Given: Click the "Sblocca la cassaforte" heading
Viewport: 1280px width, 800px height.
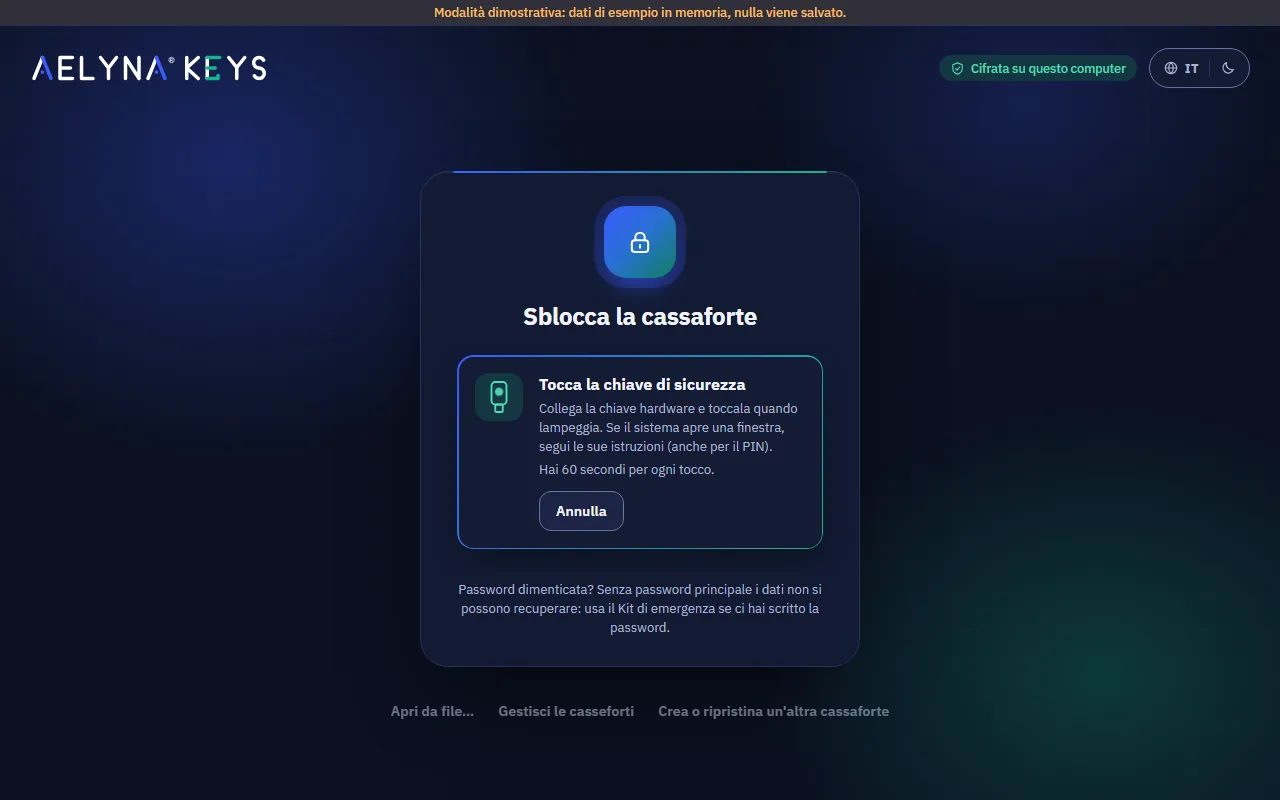Looking at the screenshot, I should point(640,317).
